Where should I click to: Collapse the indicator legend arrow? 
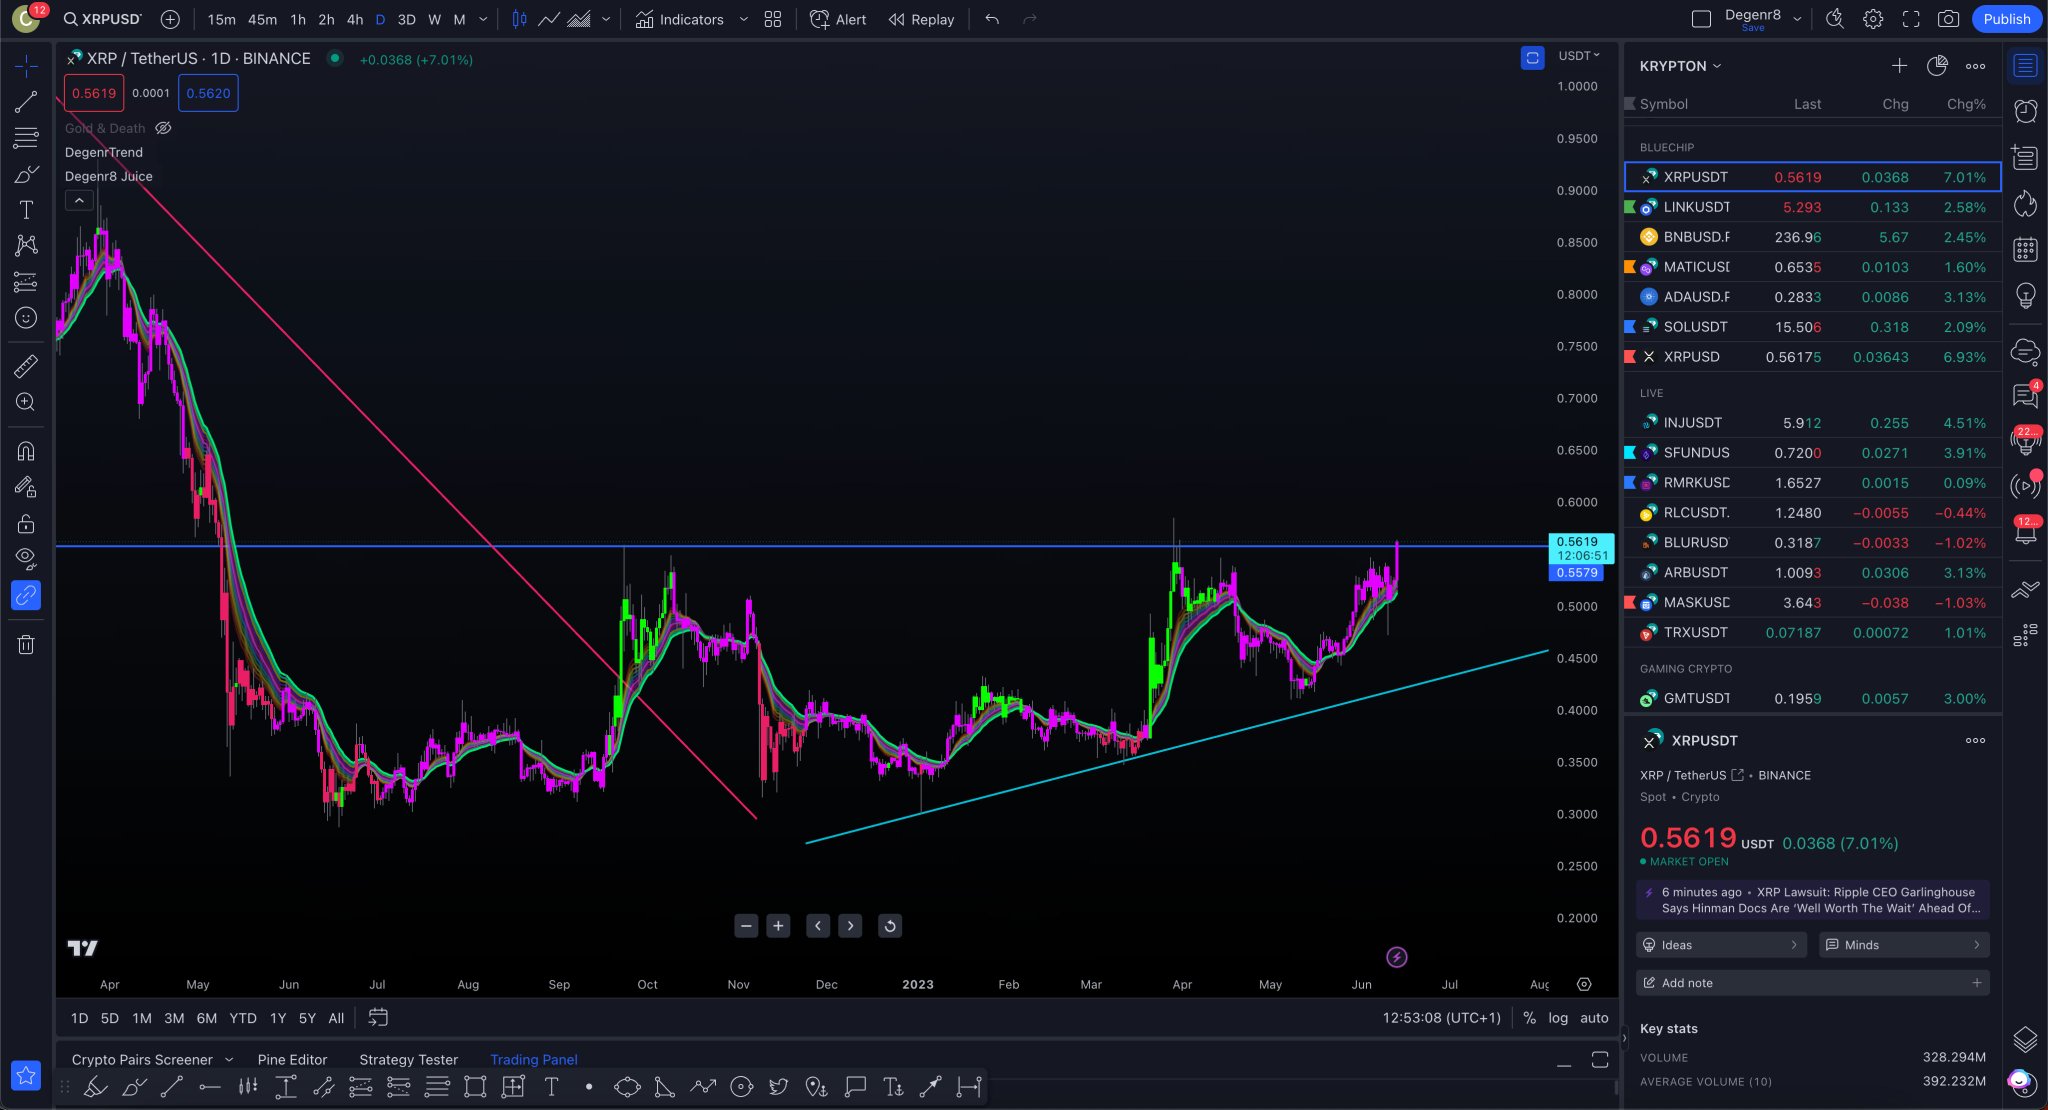coord(79,201)
